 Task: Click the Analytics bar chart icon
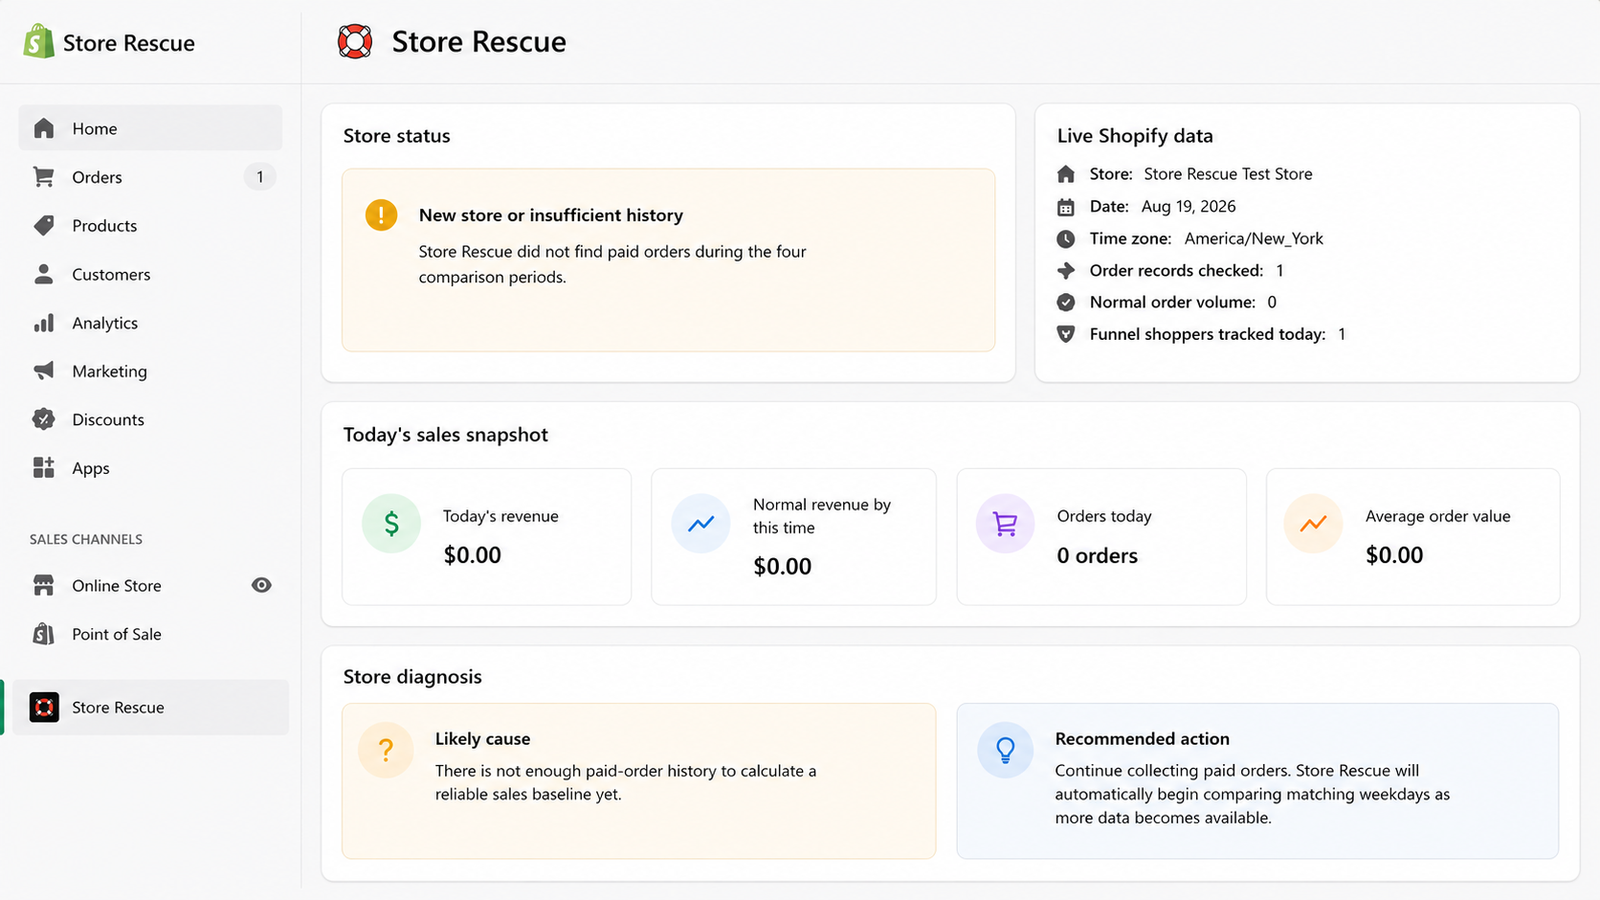pyautogui.click(x=44, y=323)
